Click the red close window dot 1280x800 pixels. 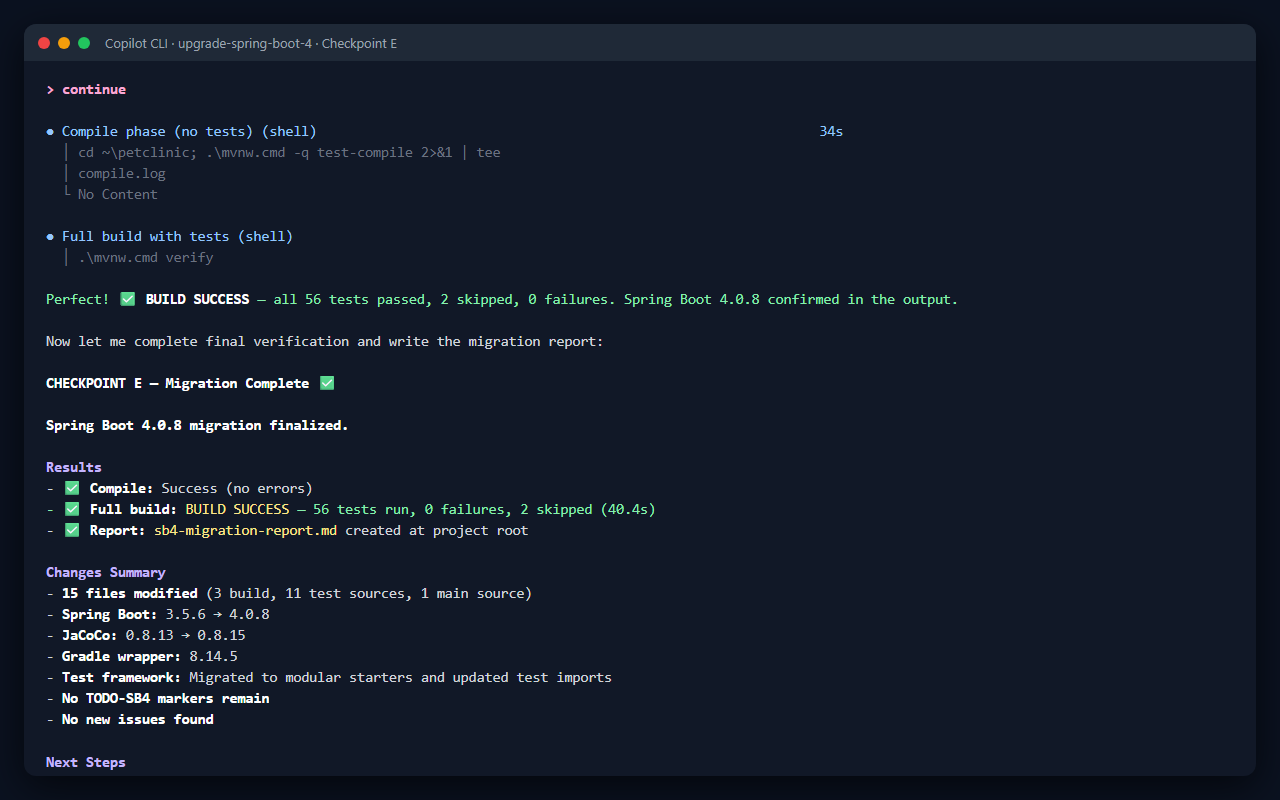pyautogui.click(x=44, y=43)
